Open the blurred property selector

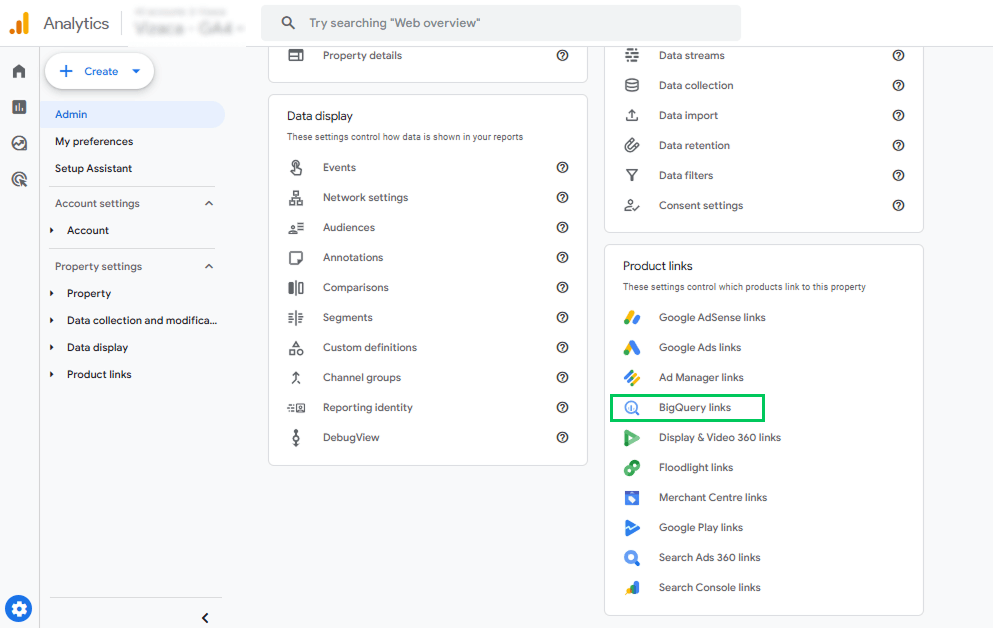(189, 23)
